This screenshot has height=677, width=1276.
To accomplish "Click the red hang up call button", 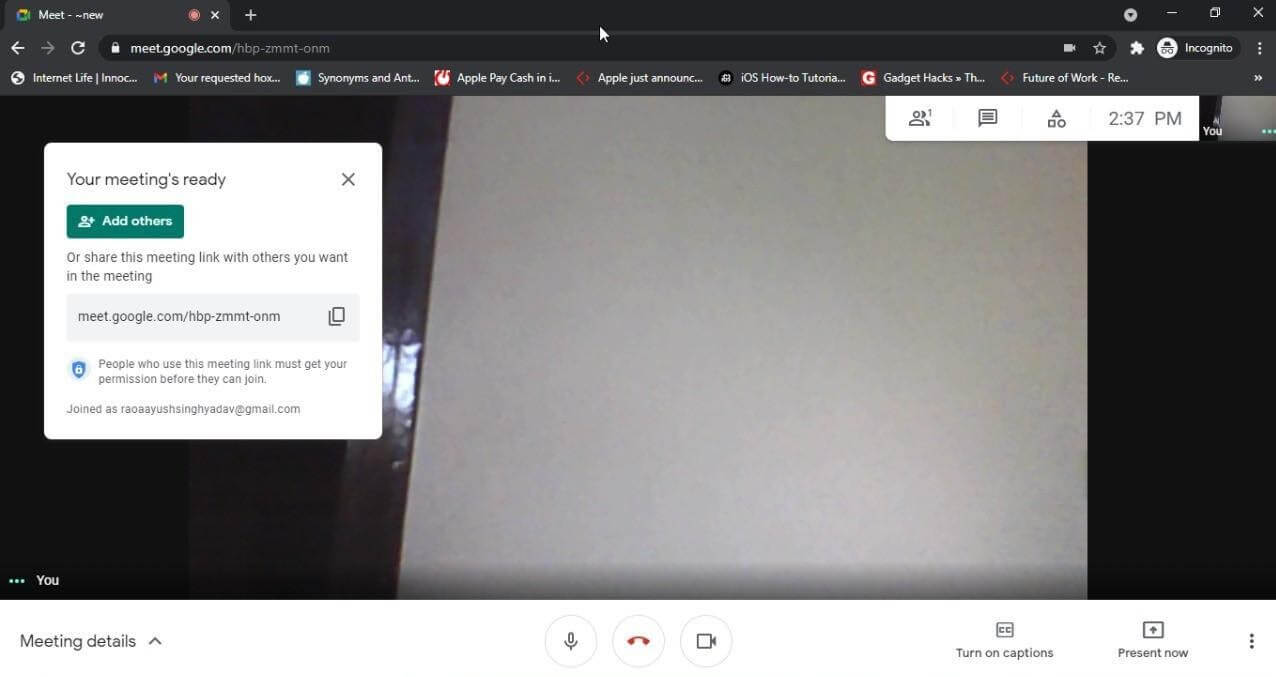I will pyautogui.click(x=638, y=641).
